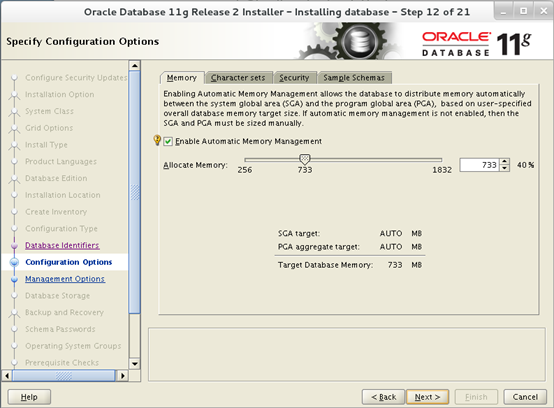
Task: Minimize the installer window
Action: point(503,11)
